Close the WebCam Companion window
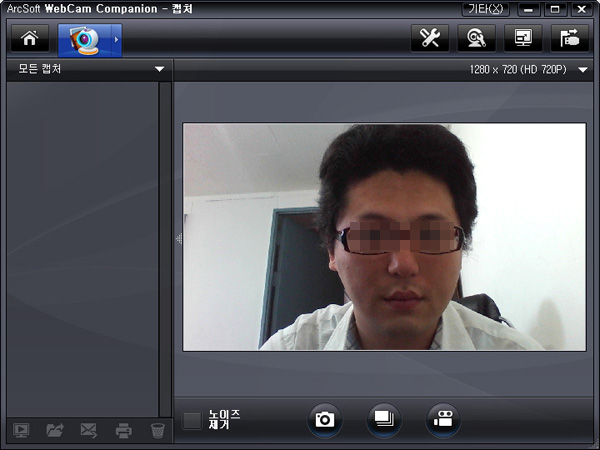600x450 pixels. [x=582, y=9]
